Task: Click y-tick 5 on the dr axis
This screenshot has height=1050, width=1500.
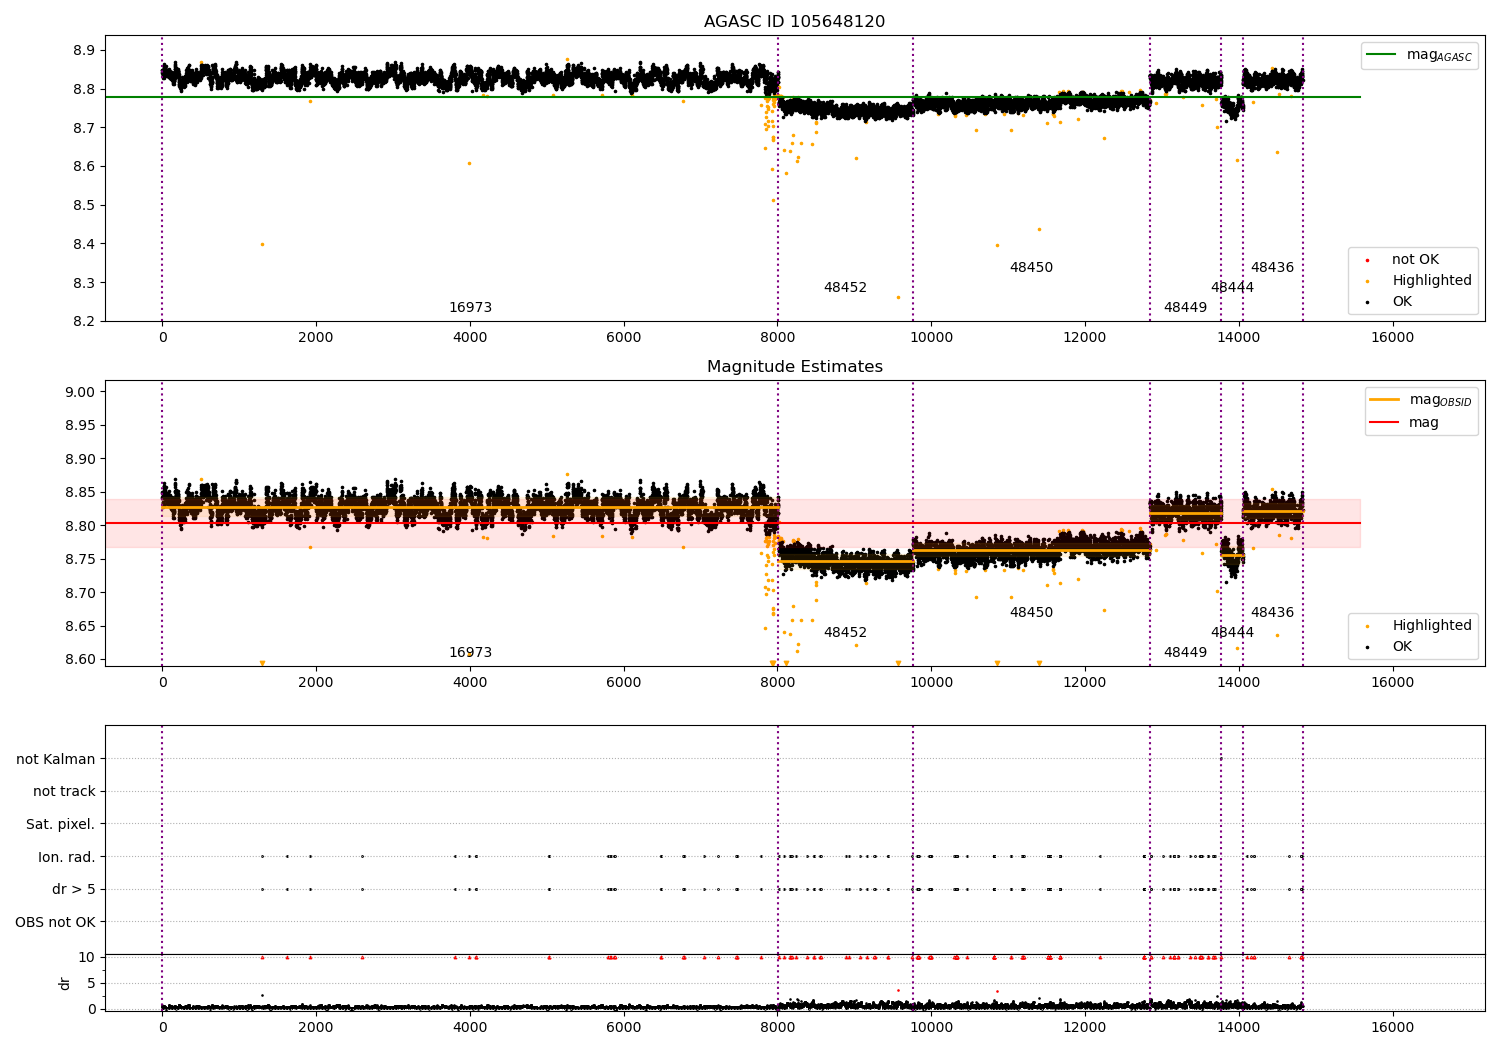Action: (92, 984)
